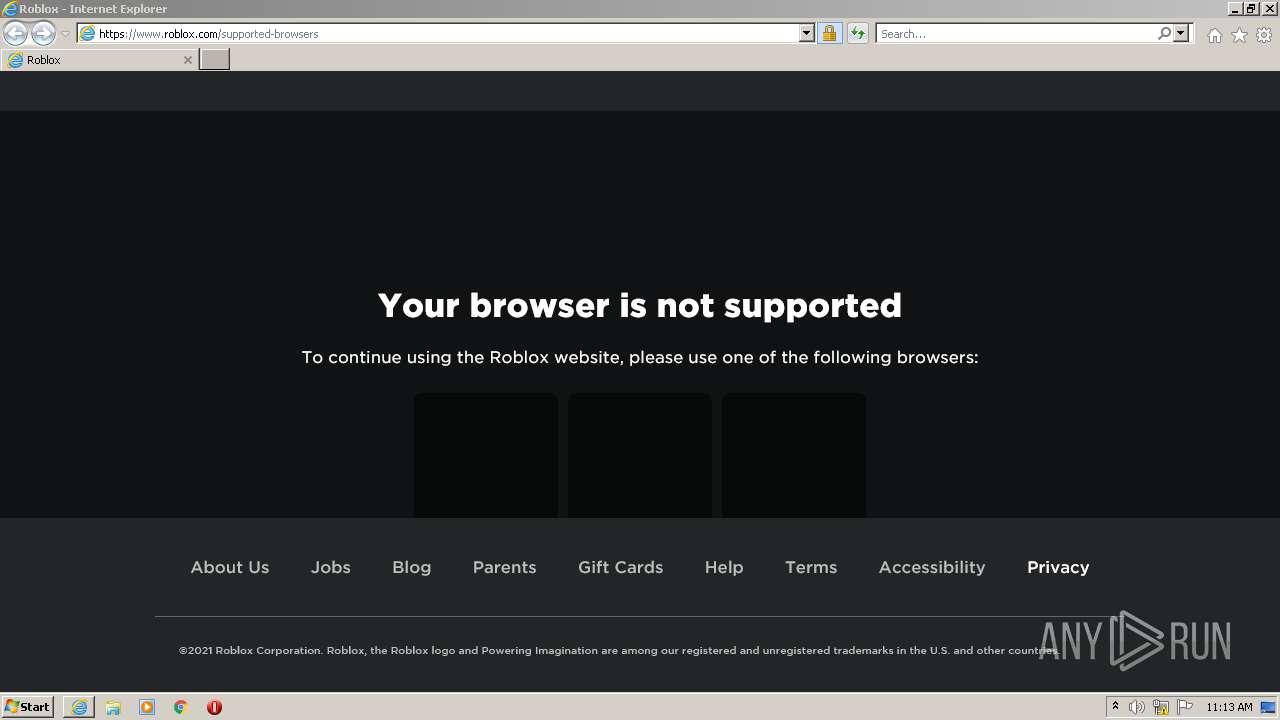Open the search provider dropdown arrow
Image resolution: width=1280 pixels, height=720 pixels.
pyautogui.click(x=1181, y=33)
